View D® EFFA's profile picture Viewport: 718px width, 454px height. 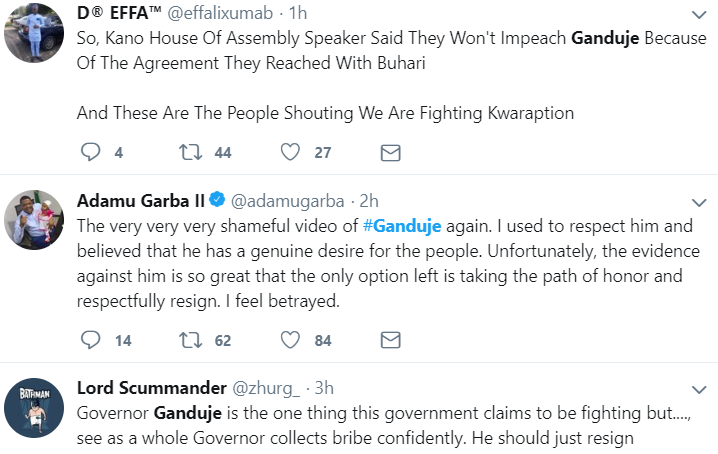[34, 33]
